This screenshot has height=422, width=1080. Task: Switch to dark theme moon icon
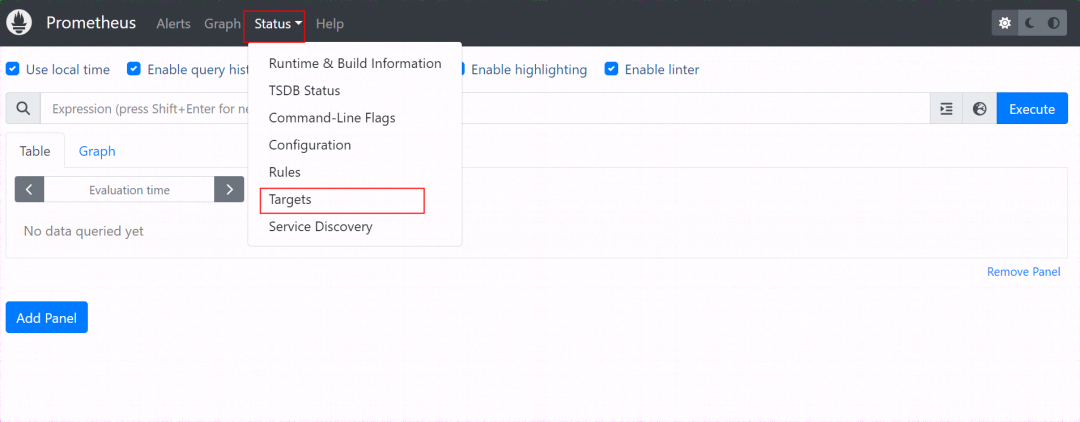(x=1030, y=23)
